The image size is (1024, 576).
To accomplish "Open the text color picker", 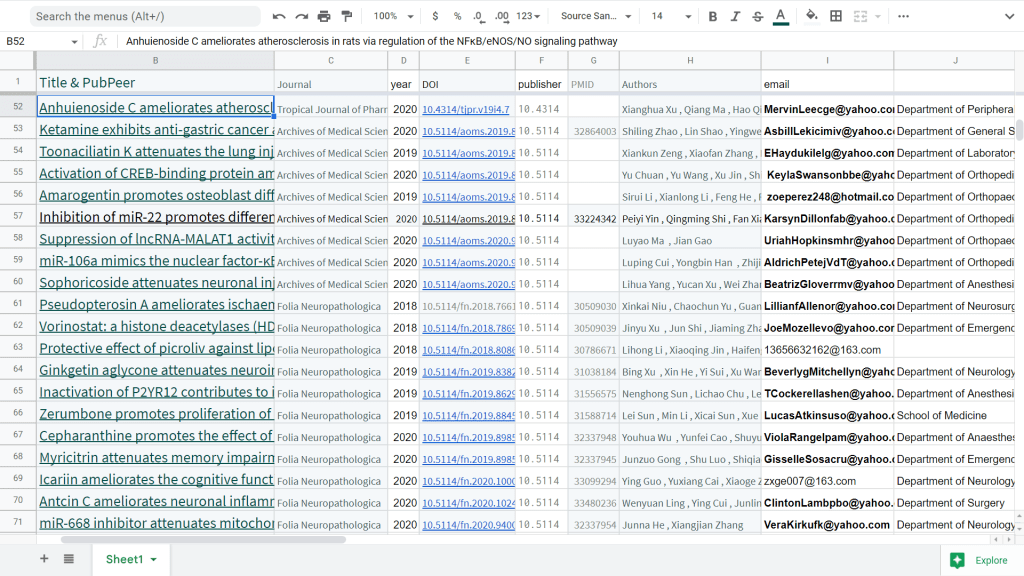I will click(781, 16).
